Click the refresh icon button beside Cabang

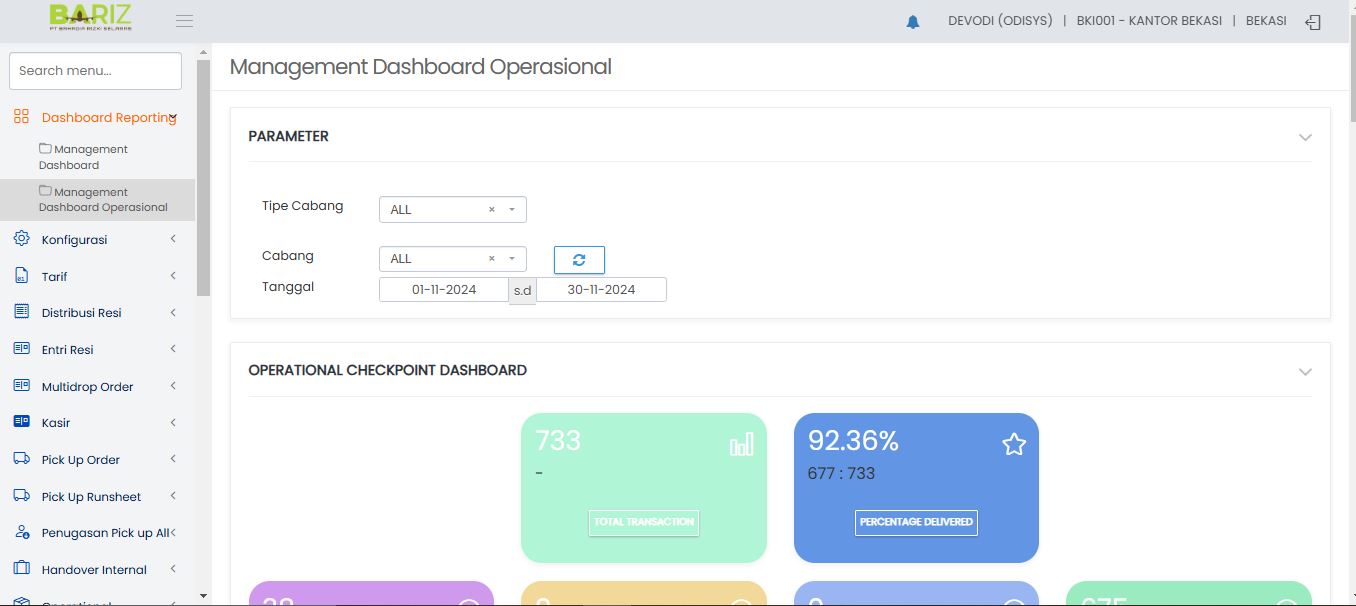[579, 259]
